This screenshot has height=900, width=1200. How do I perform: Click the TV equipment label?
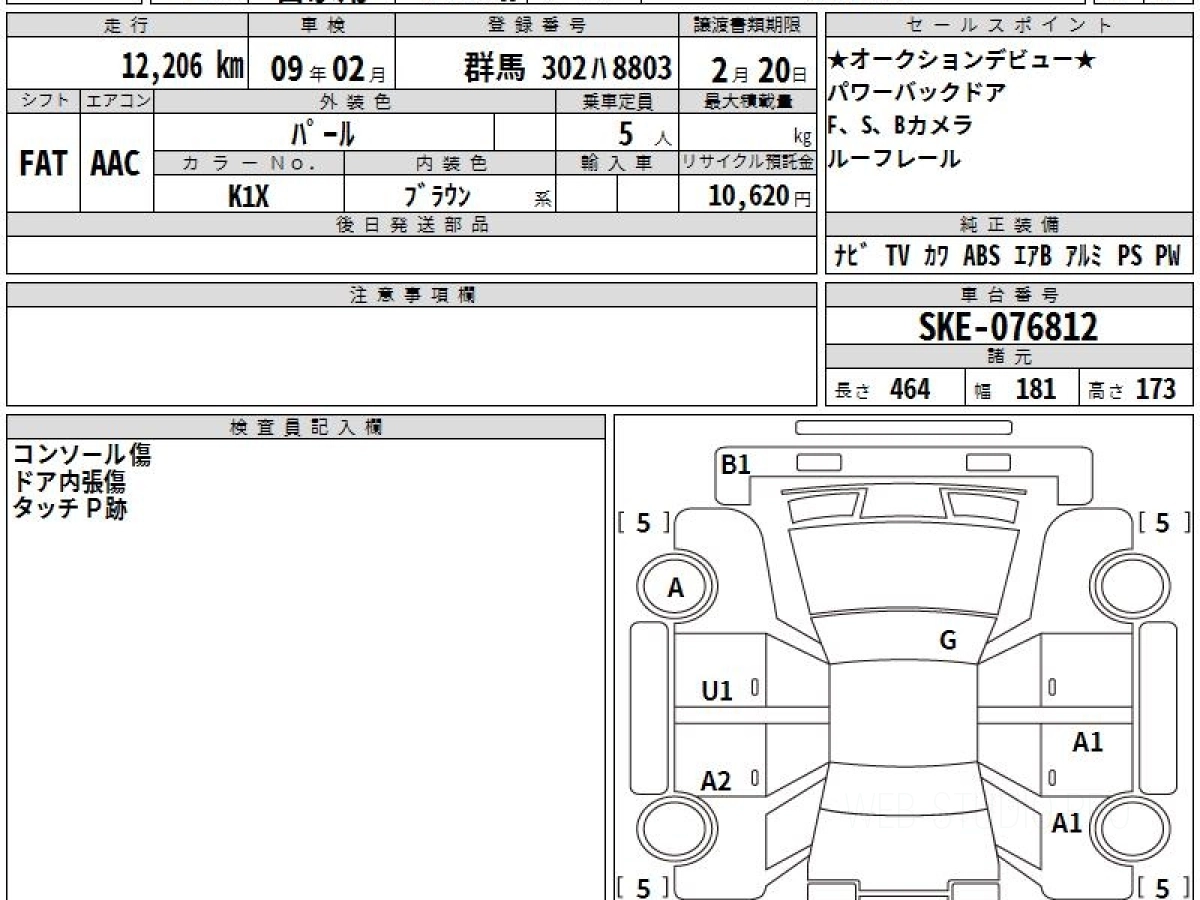(896, 256)
